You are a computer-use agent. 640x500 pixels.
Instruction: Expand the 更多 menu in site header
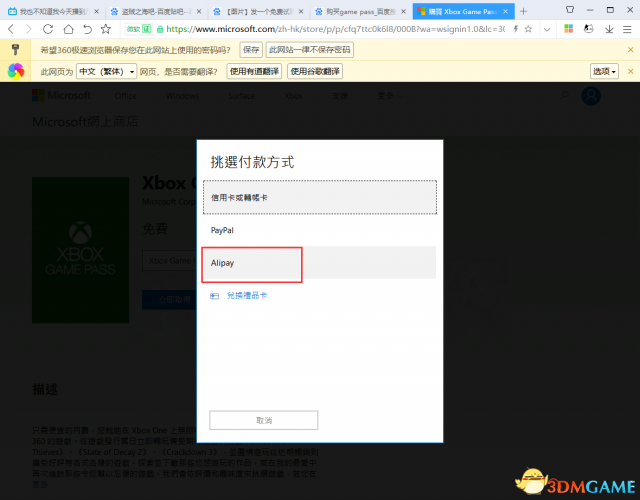390,96
